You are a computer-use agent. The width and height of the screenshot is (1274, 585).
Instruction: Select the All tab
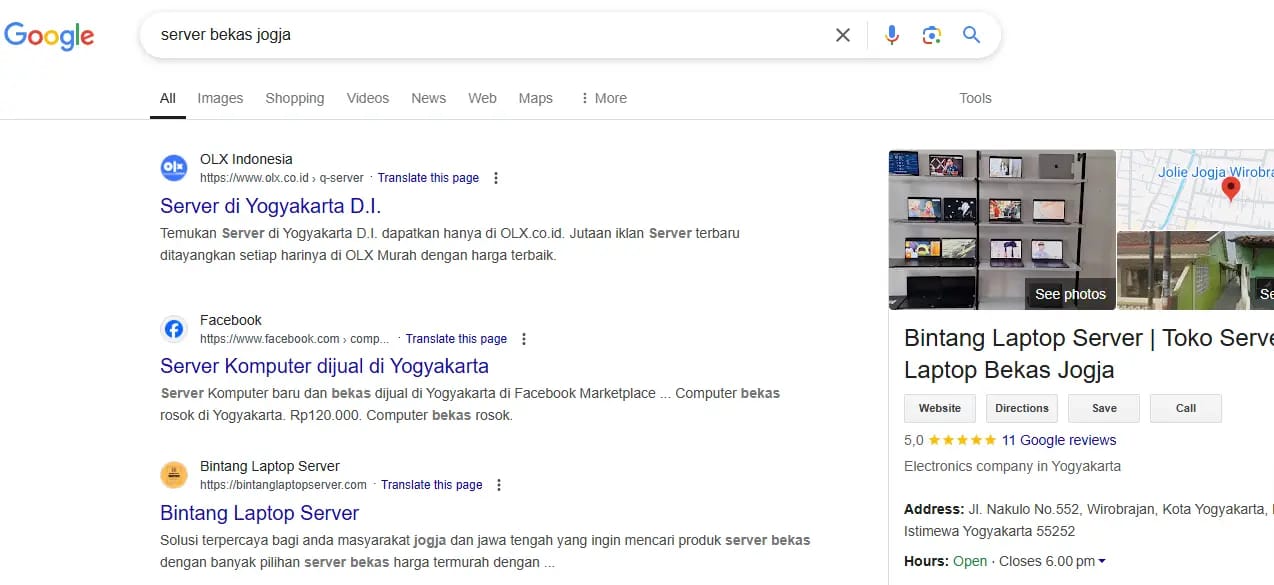[x=168, y=98]
